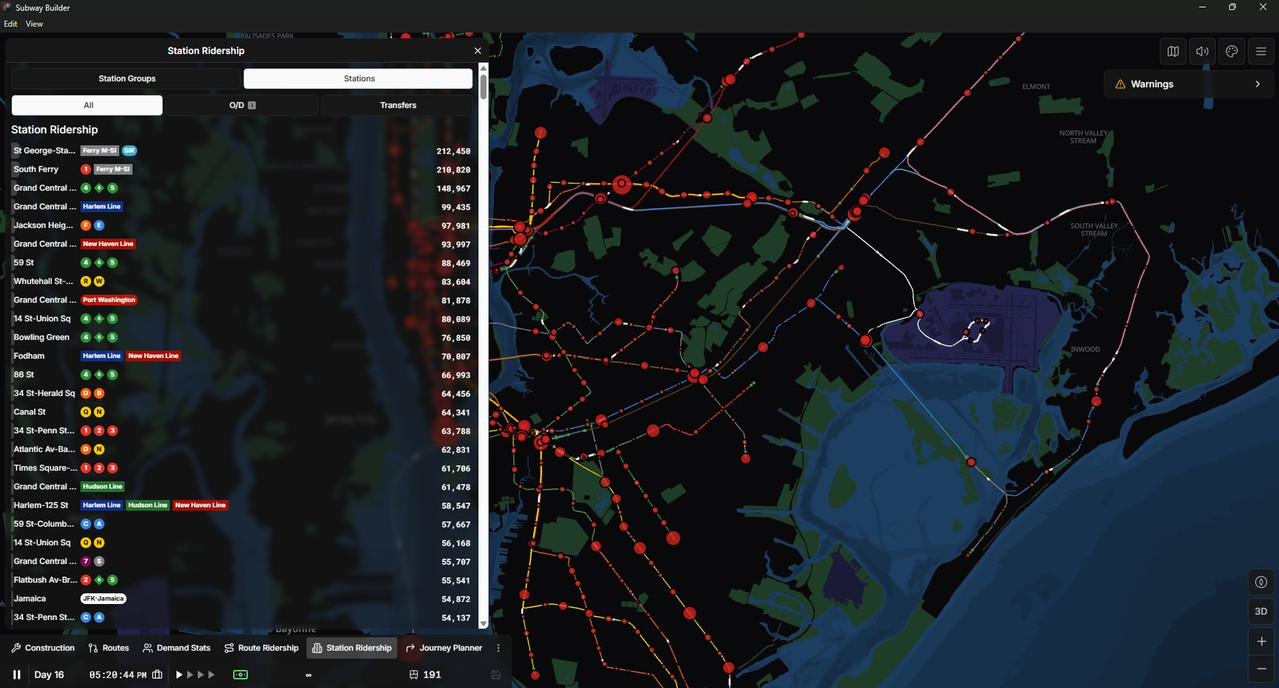Open the Demand Stats panel
Viewport: 1279px width, 688px height.
(x=177, y=648)
